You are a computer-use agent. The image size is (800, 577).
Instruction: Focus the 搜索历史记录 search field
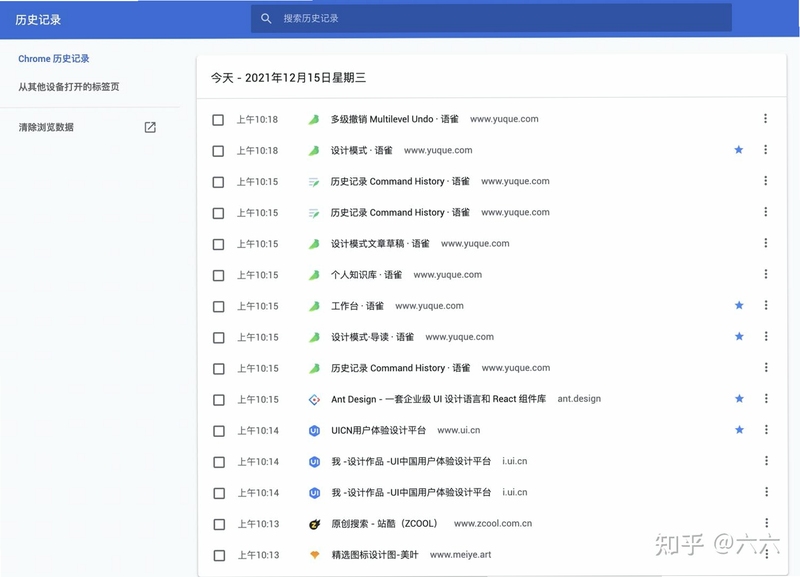click(491, 18)
